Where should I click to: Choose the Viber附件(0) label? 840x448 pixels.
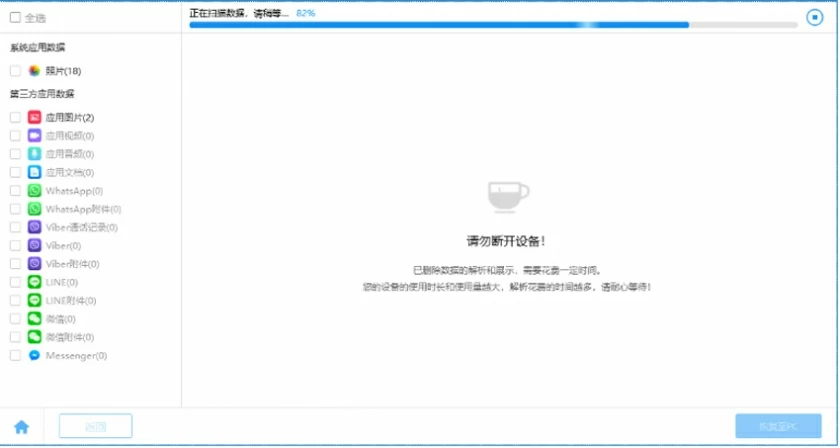tap(72, 264)
